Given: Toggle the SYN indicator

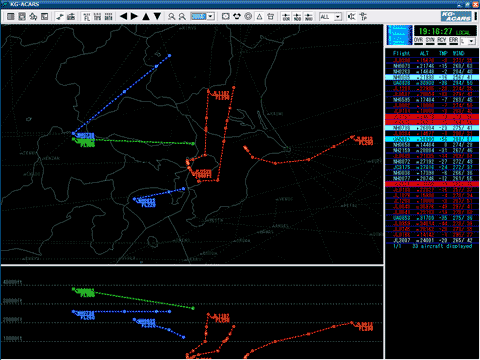Looking at the screenshot, I should (x=430, y=41).
